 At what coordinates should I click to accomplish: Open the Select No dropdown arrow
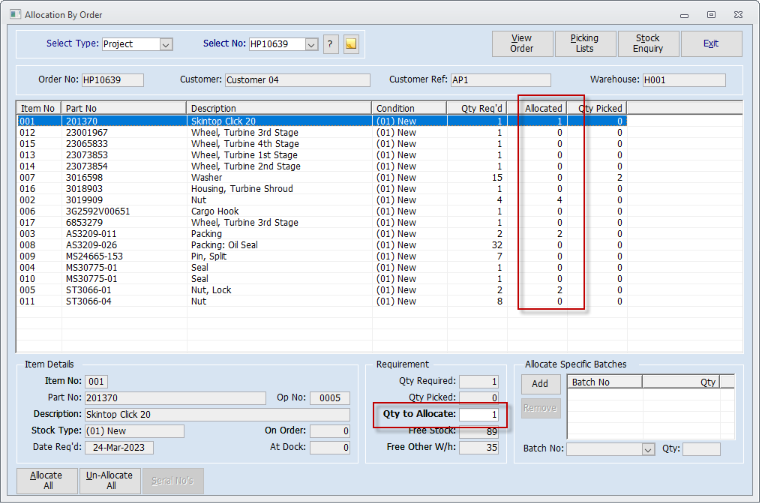(x=311, y=45)
